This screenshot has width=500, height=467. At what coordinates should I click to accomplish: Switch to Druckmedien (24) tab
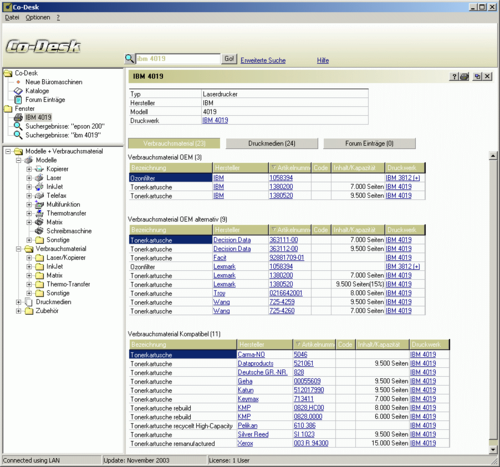(272, 143)
